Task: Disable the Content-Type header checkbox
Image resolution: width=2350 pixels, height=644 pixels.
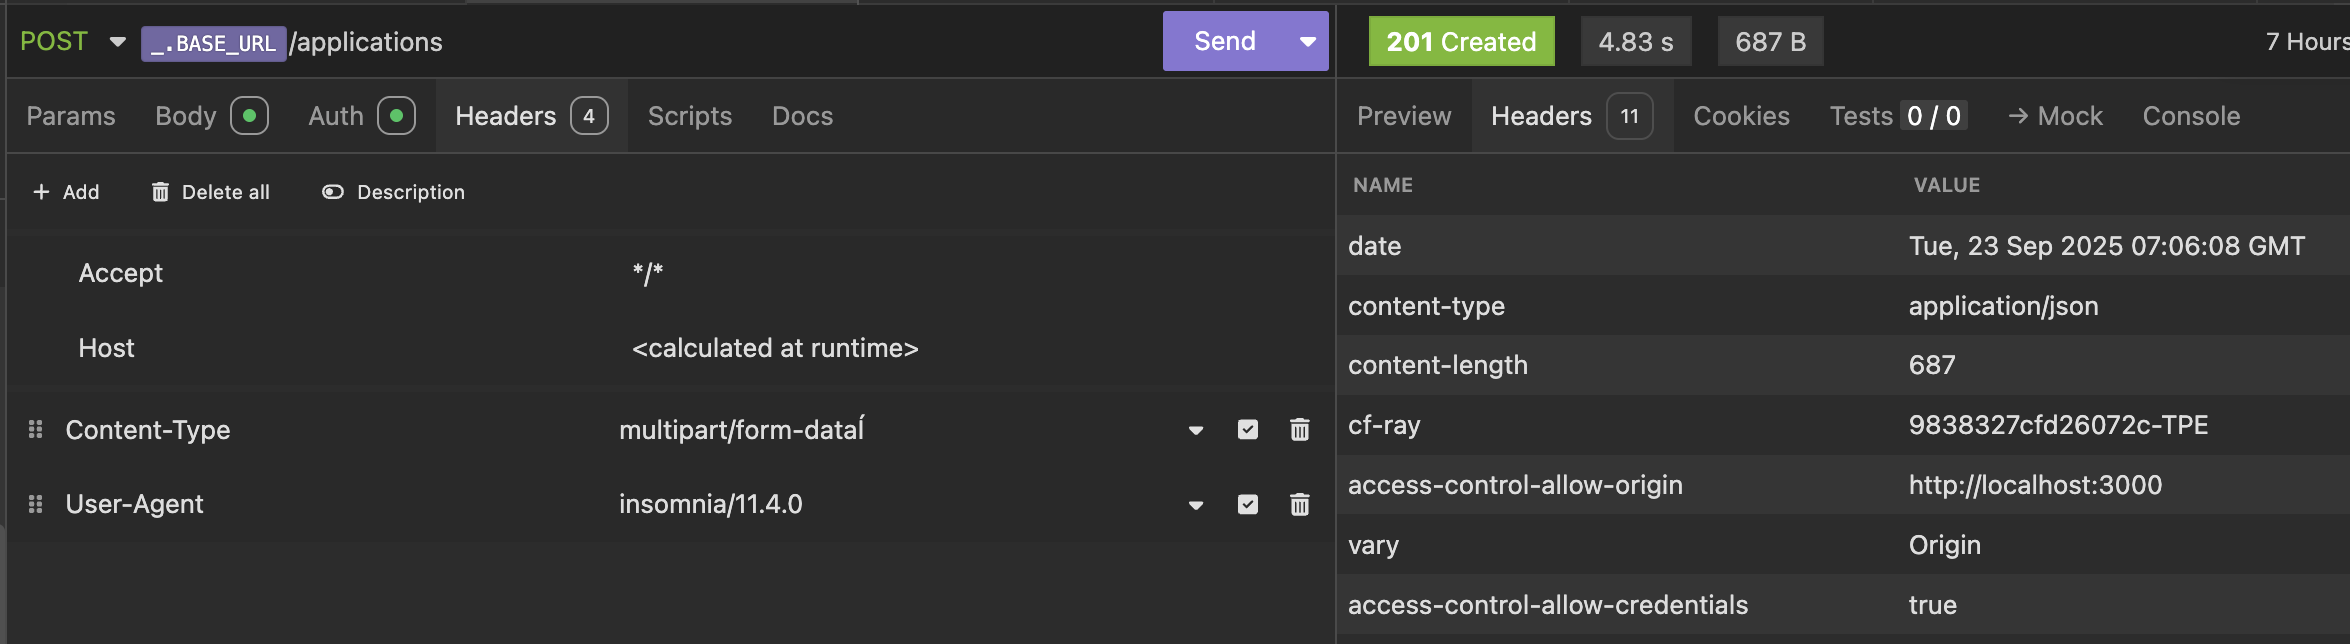Action: (1247, 430)
